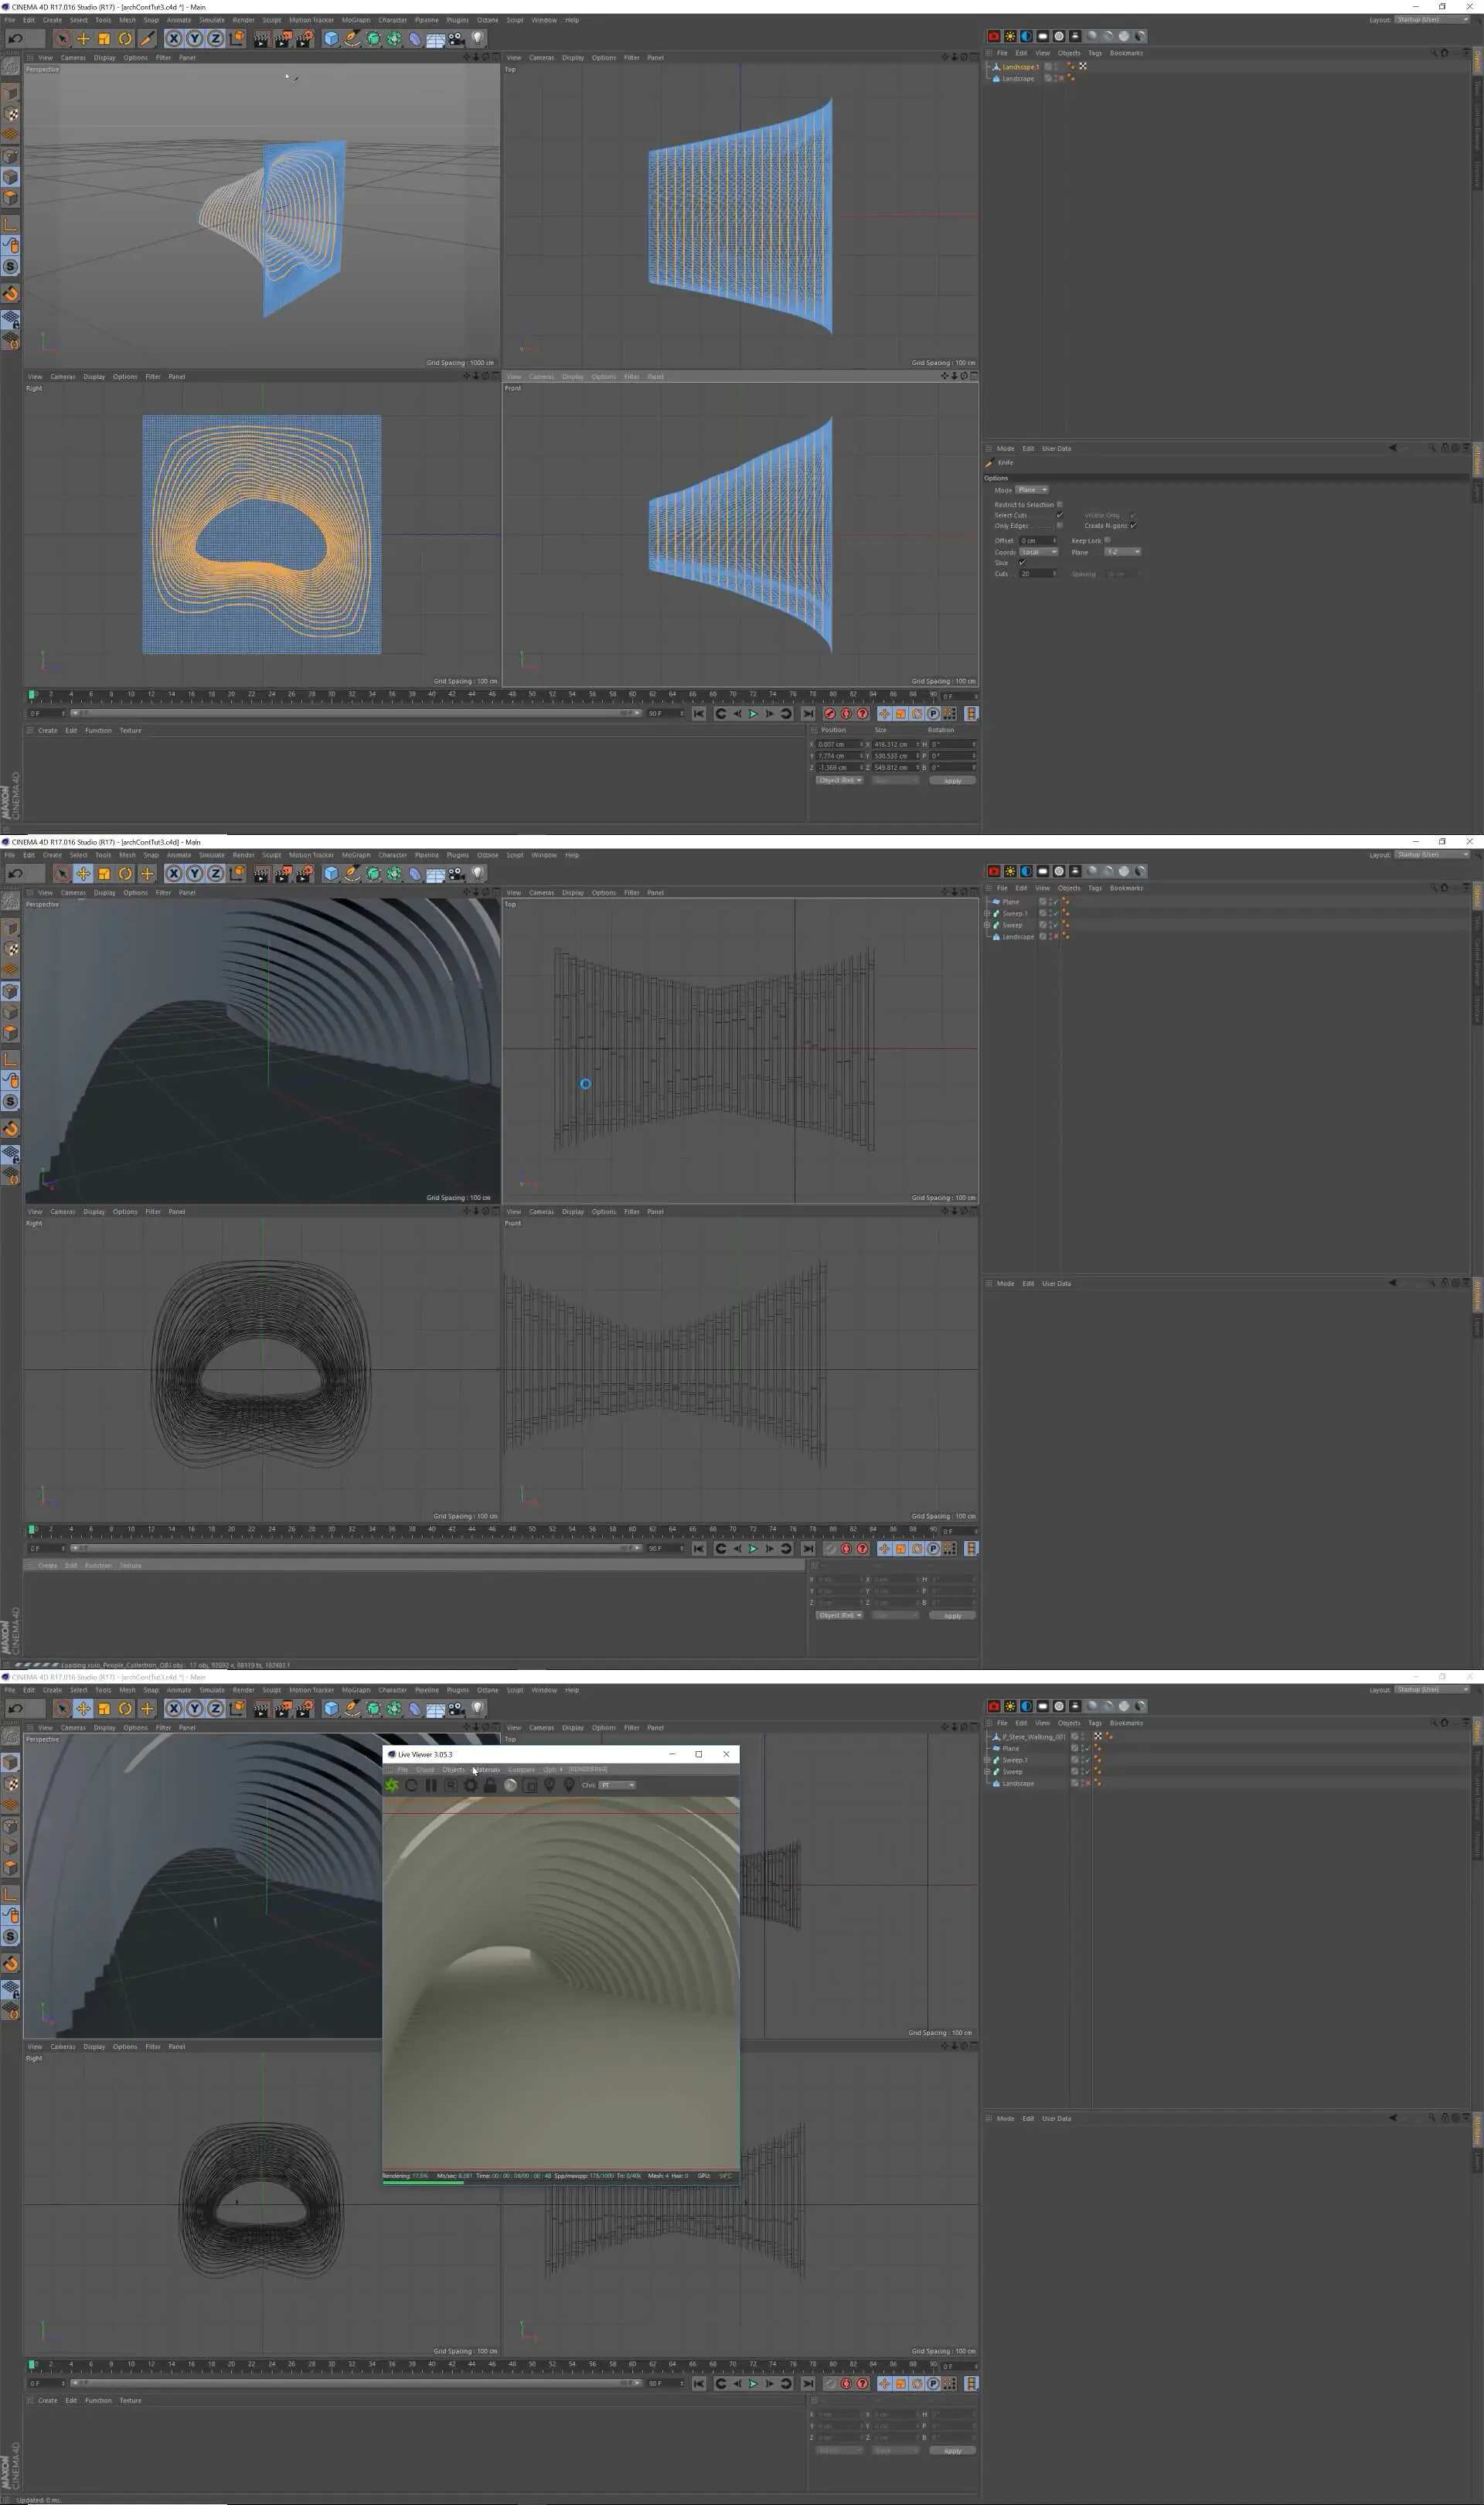Screen dimensions: 1484x2505
Task: Click Apply in the Knife window coordinates panel
Action: point(952,781)
